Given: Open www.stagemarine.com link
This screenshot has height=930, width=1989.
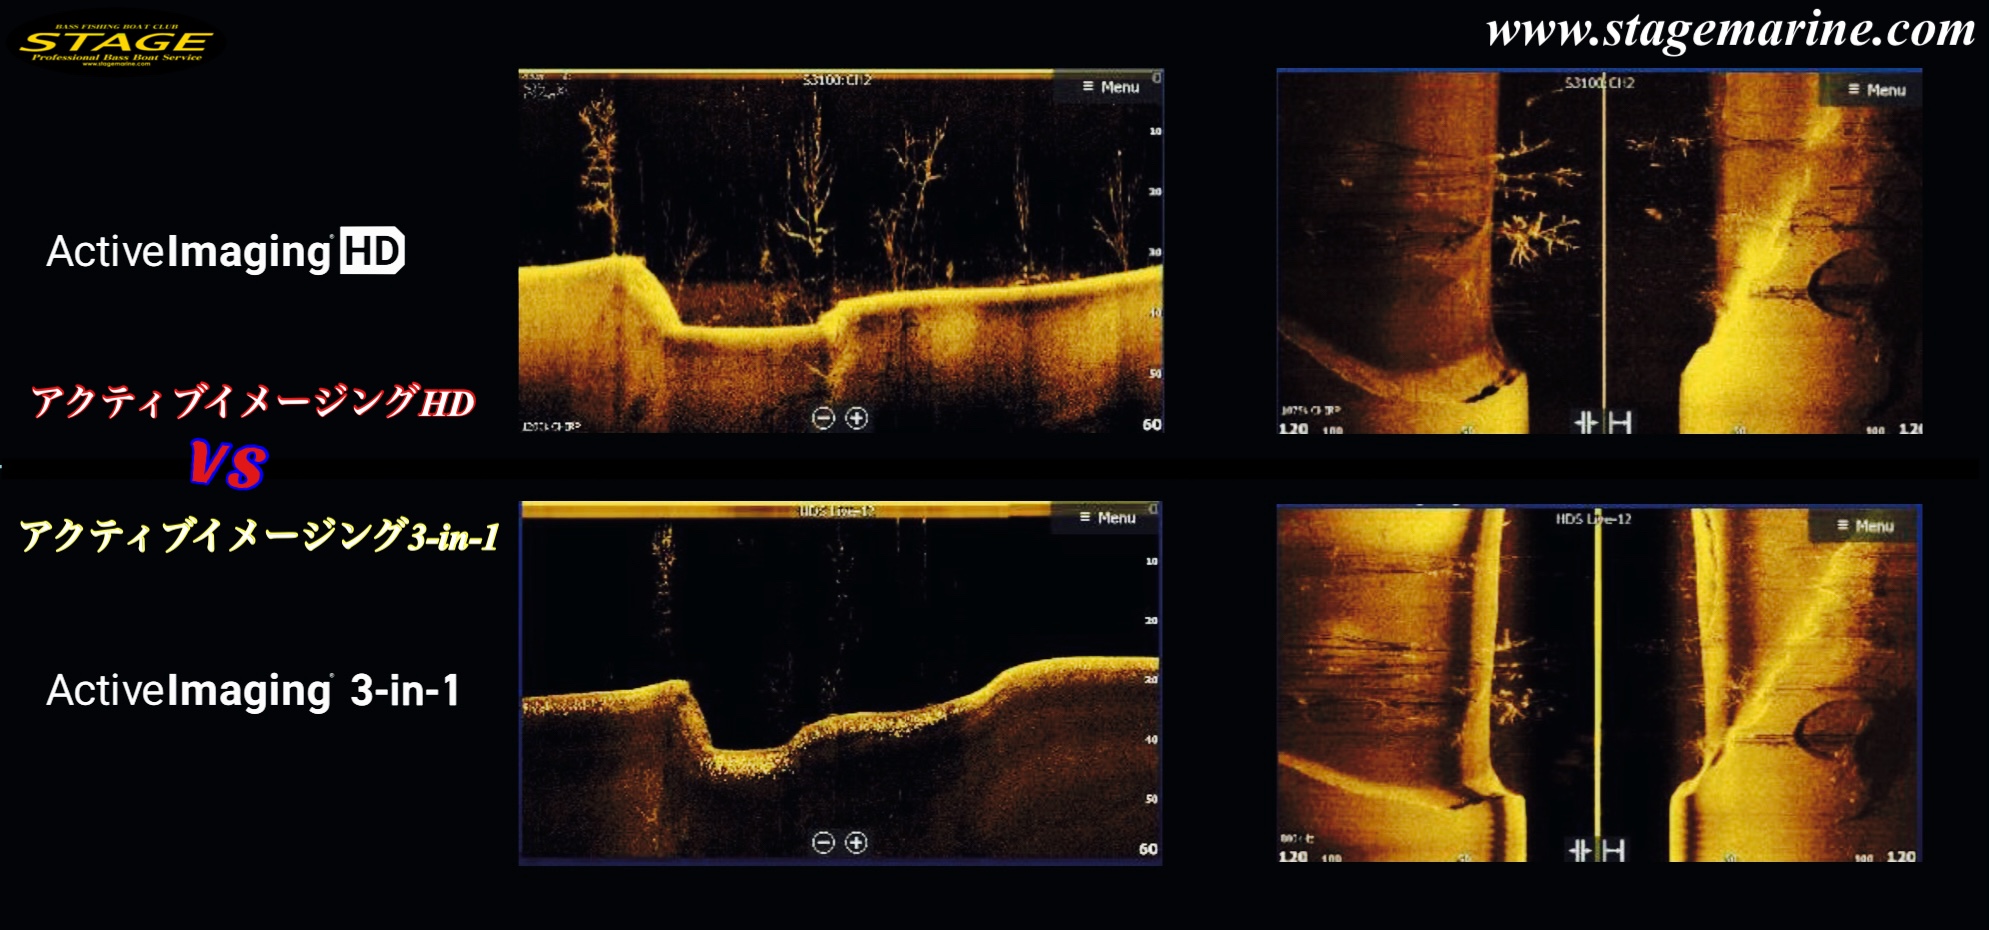Looking at the screenshot, I should (x=1731, y=30).
